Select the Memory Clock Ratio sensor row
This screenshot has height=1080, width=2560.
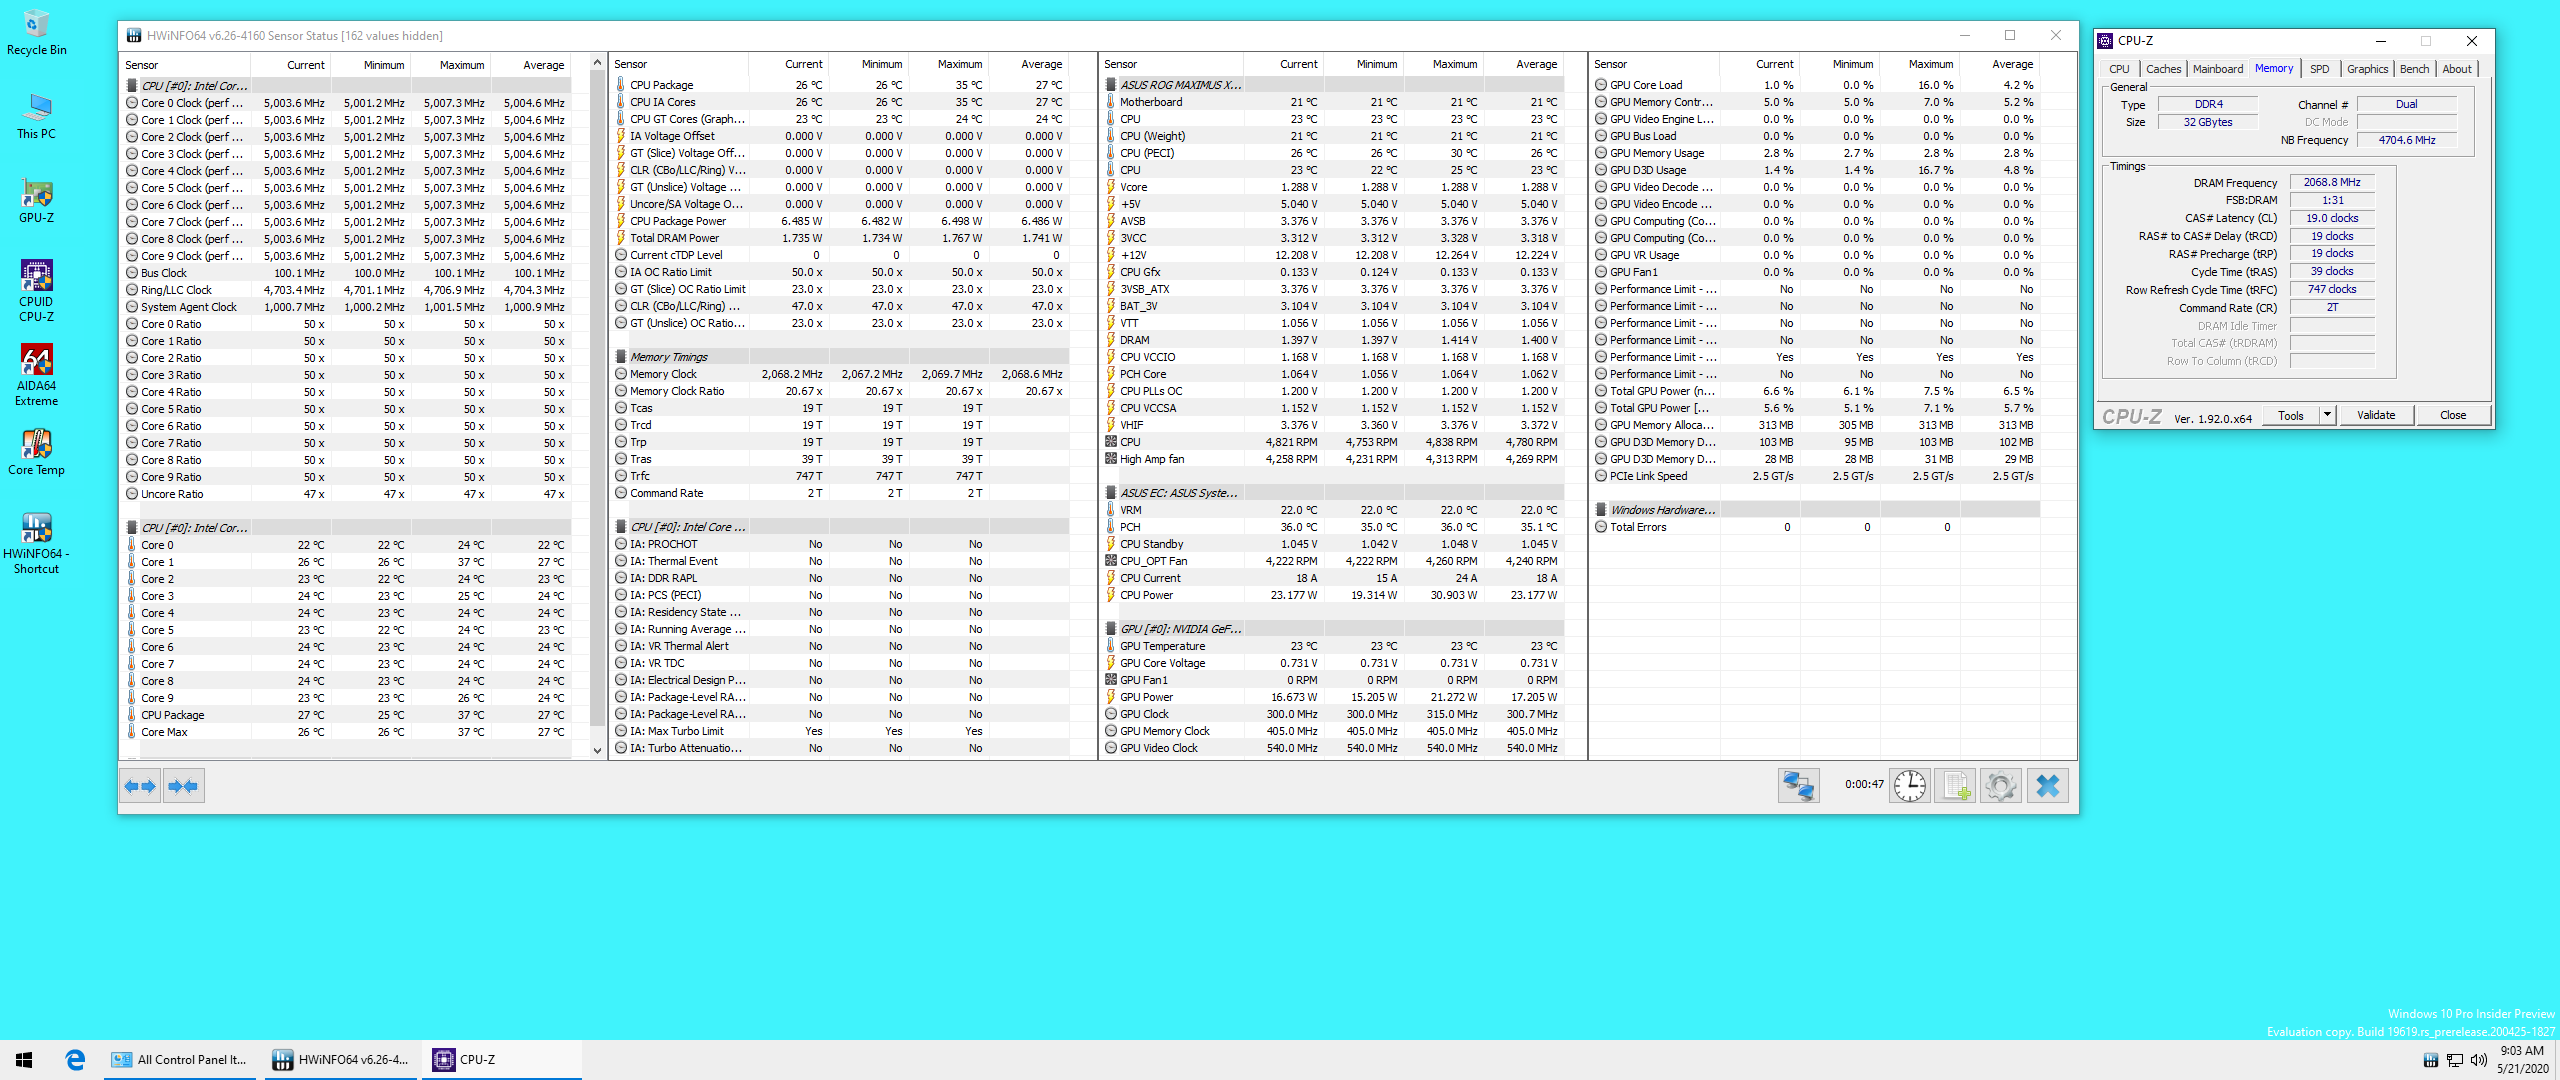tap(840, 391)
